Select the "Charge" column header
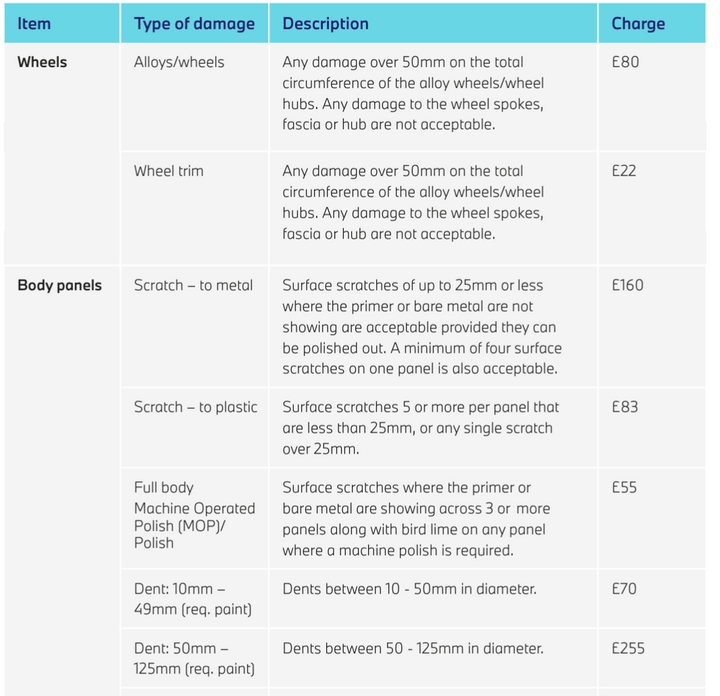The height and width of the screenshot is (696, 720). pos(638,23)
